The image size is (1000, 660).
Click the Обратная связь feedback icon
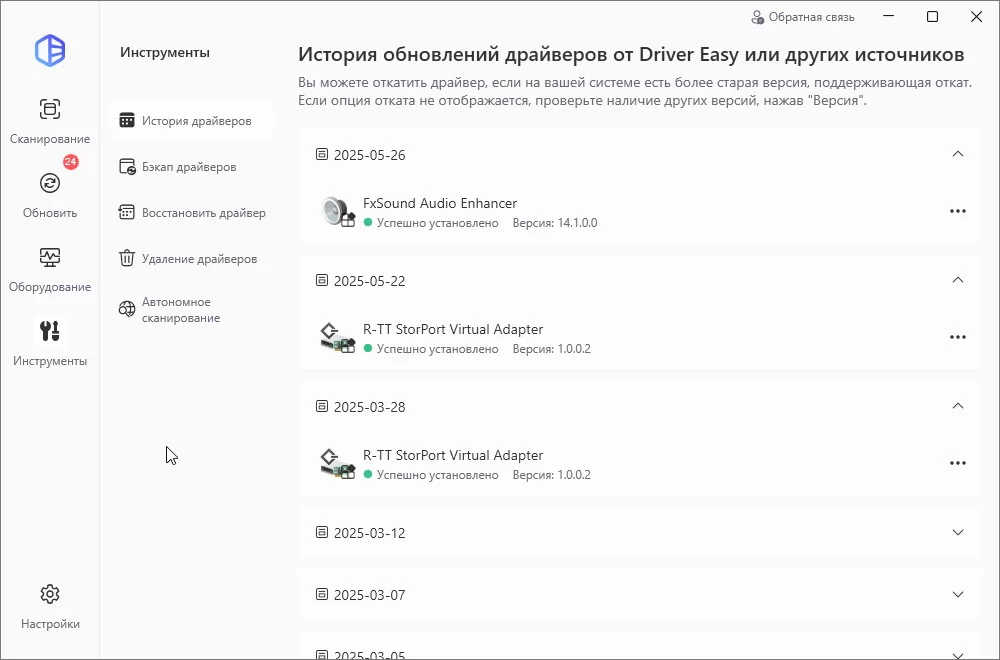click(x=758, y=17)
